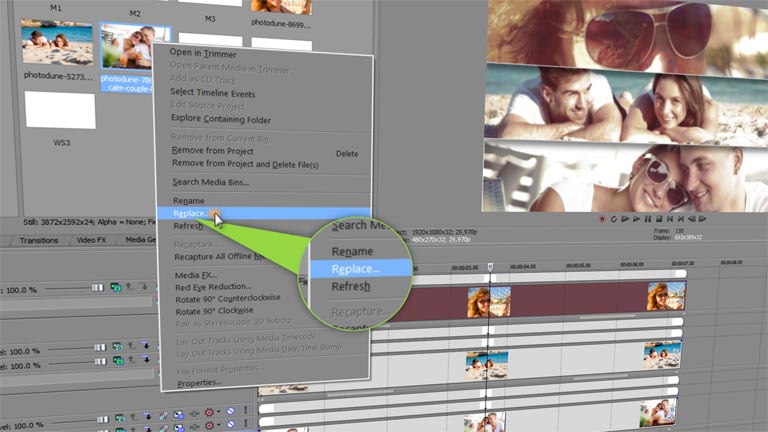Choose Explore Containing Folder
The width and height of the screenshot is (768, 432).
(221, 119)
